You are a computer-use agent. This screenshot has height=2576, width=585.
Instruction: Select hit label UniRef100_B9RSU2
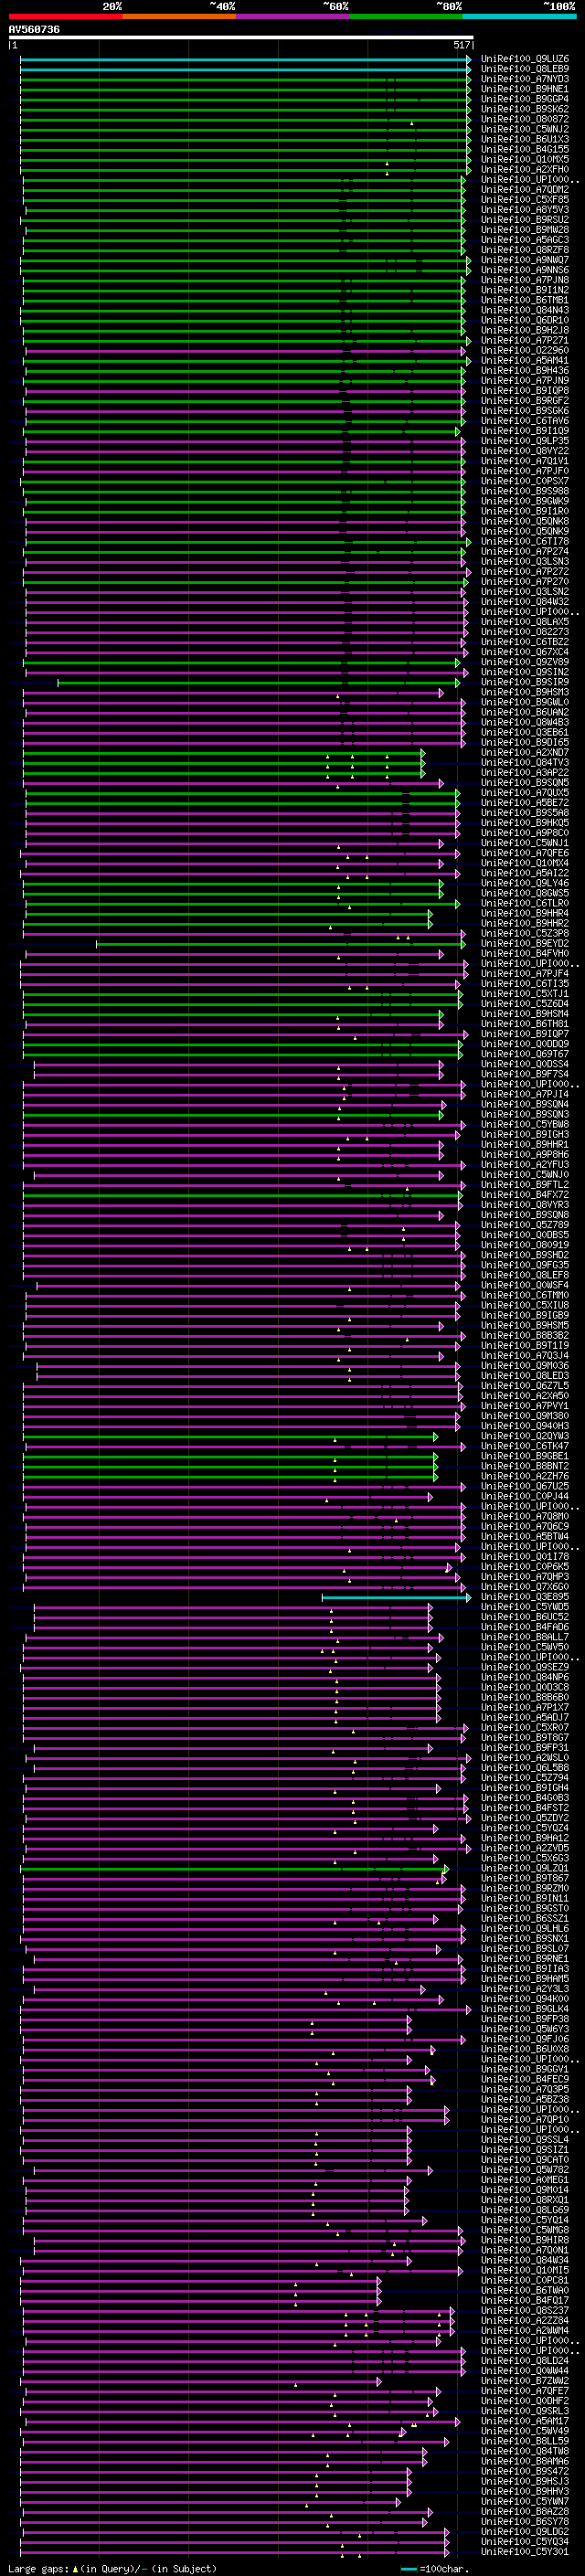(x=525, y=219)
